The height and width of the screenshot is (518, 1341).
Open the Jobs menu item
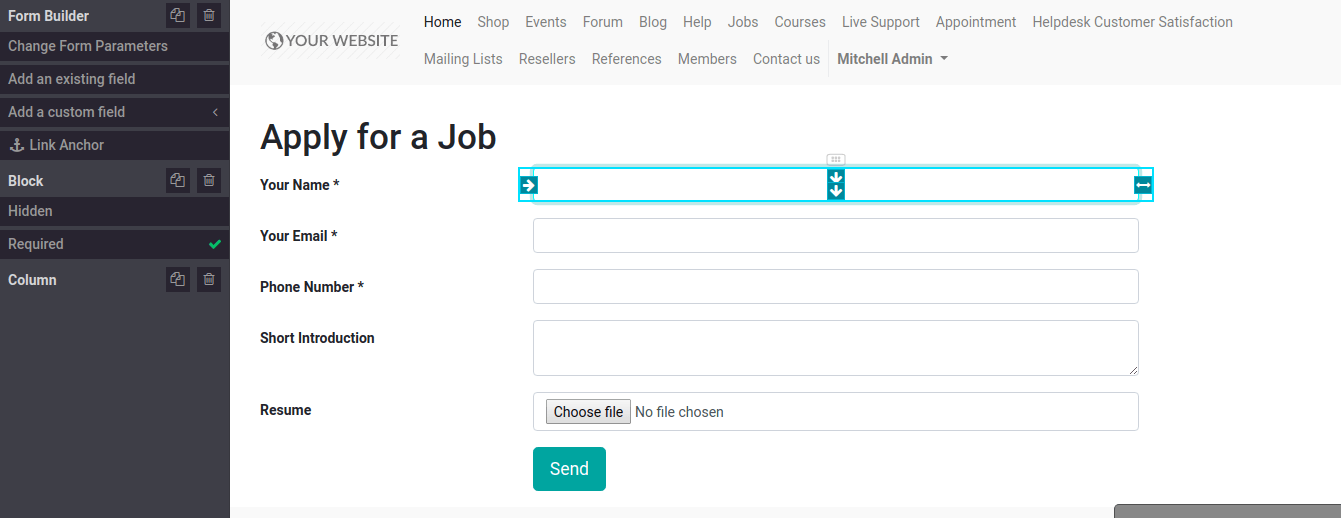pyautogui.click(x=743, y=22)
